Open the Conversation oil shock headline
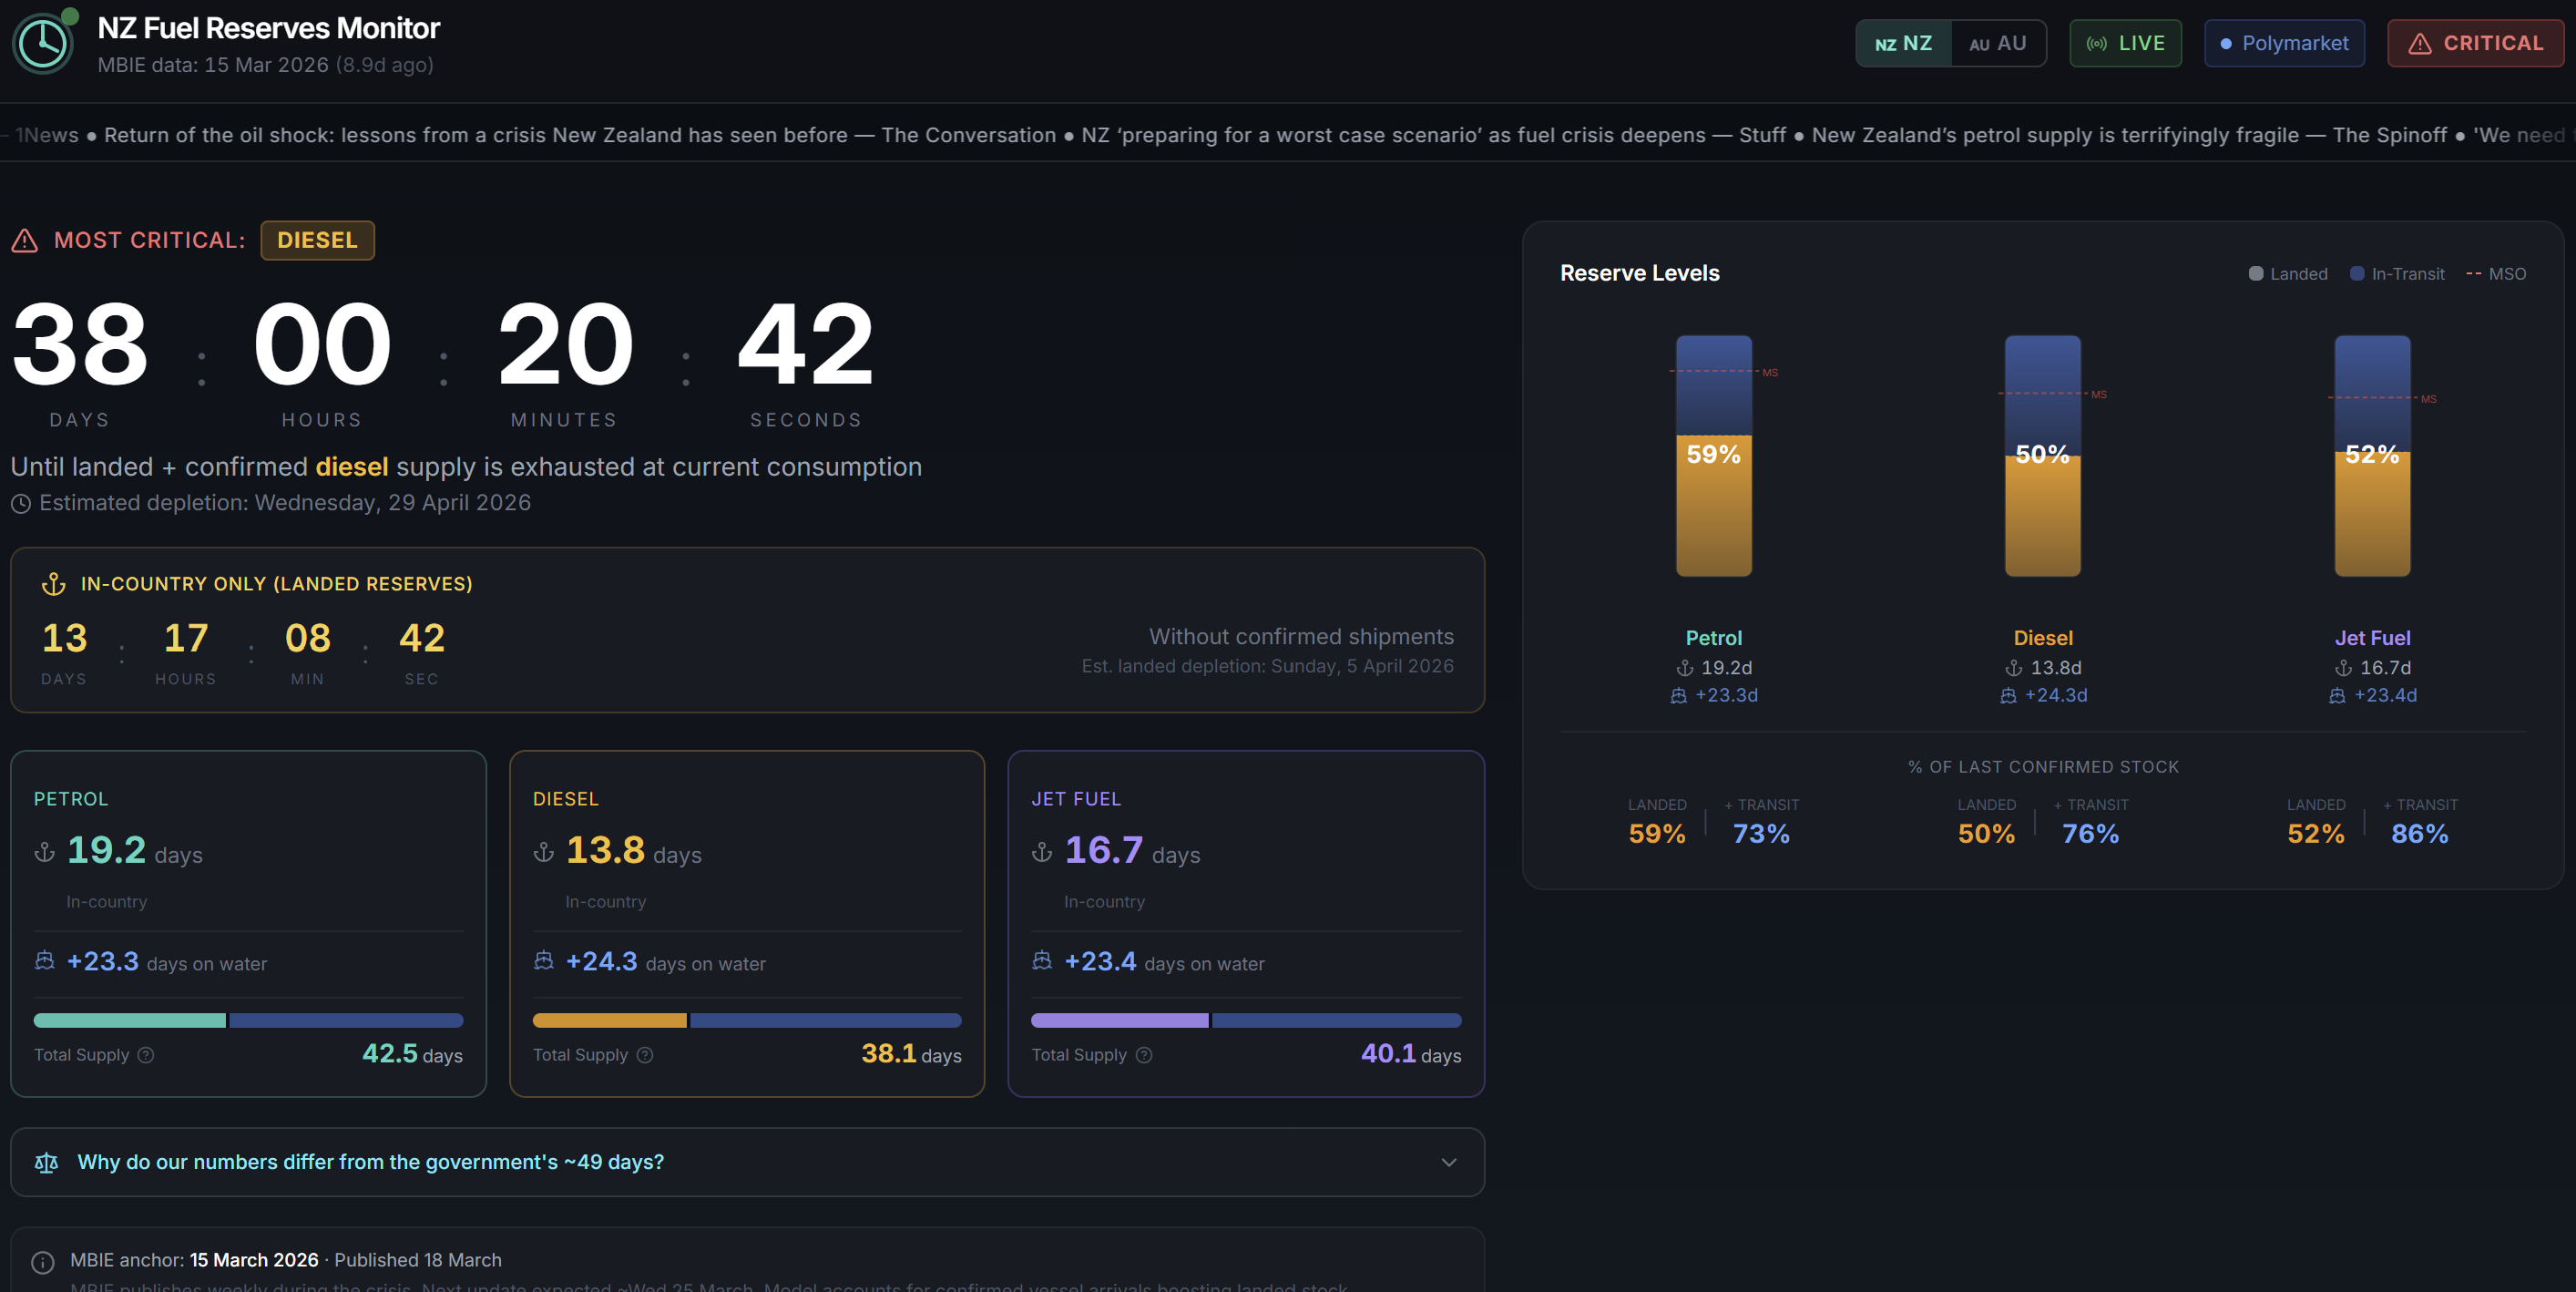The width and height of the screenshot is (2576, 1292). pyautogui.click(x=580, y=136)
